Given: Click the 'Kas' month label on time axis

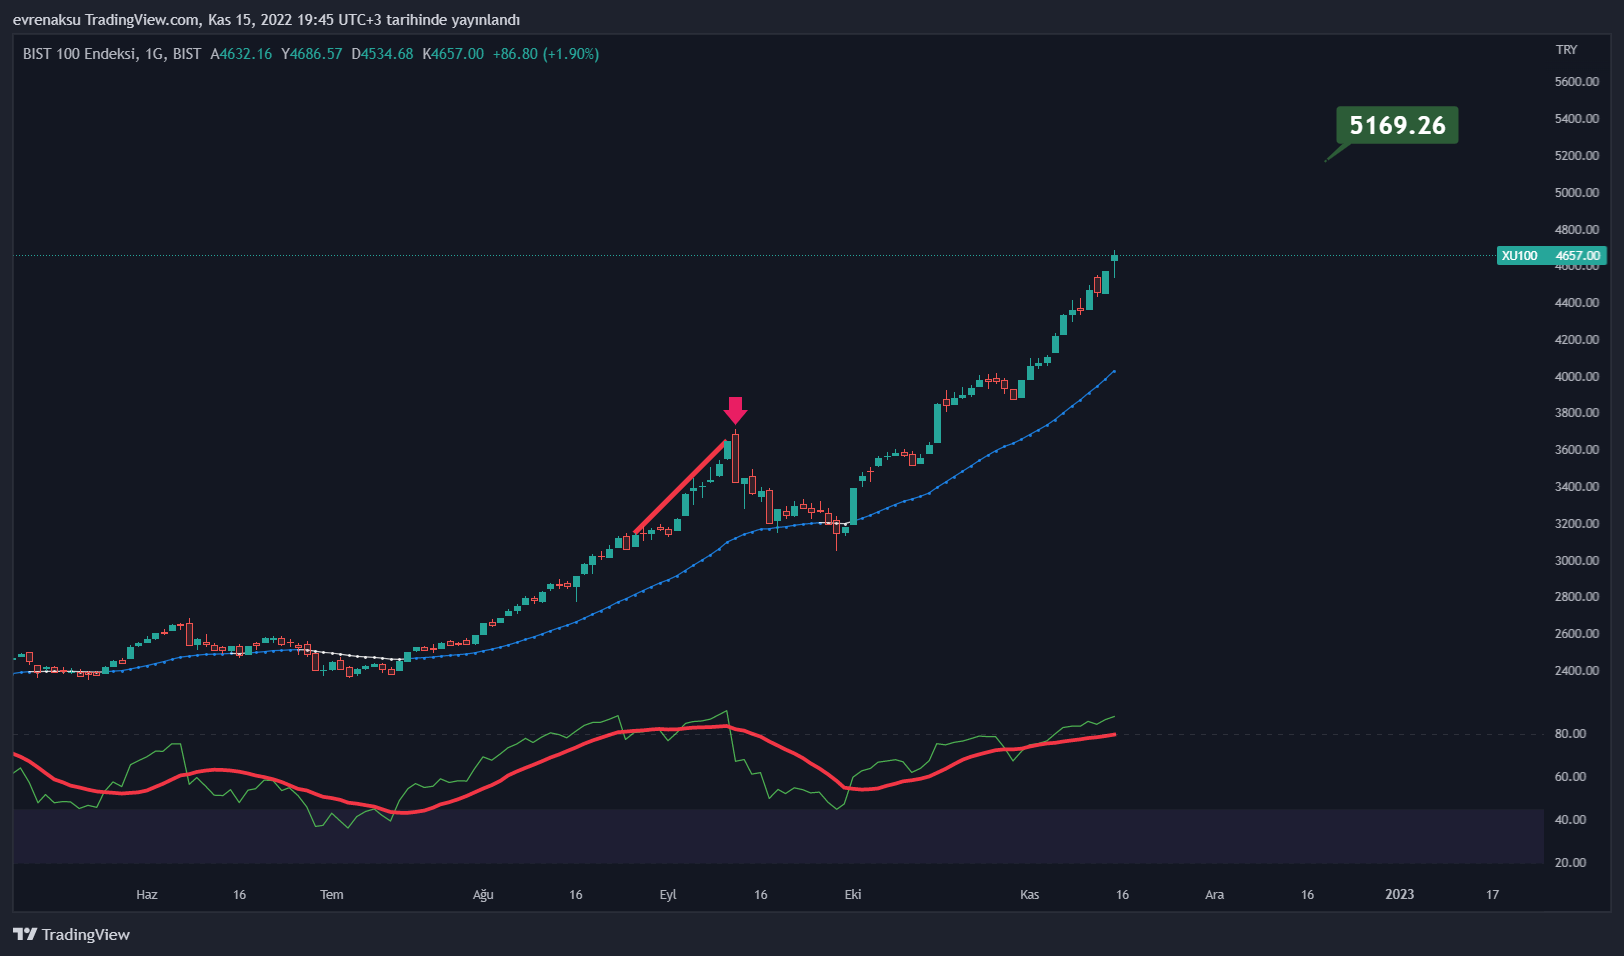Looking at the screenshot, I should click(x=1030, y=895).
